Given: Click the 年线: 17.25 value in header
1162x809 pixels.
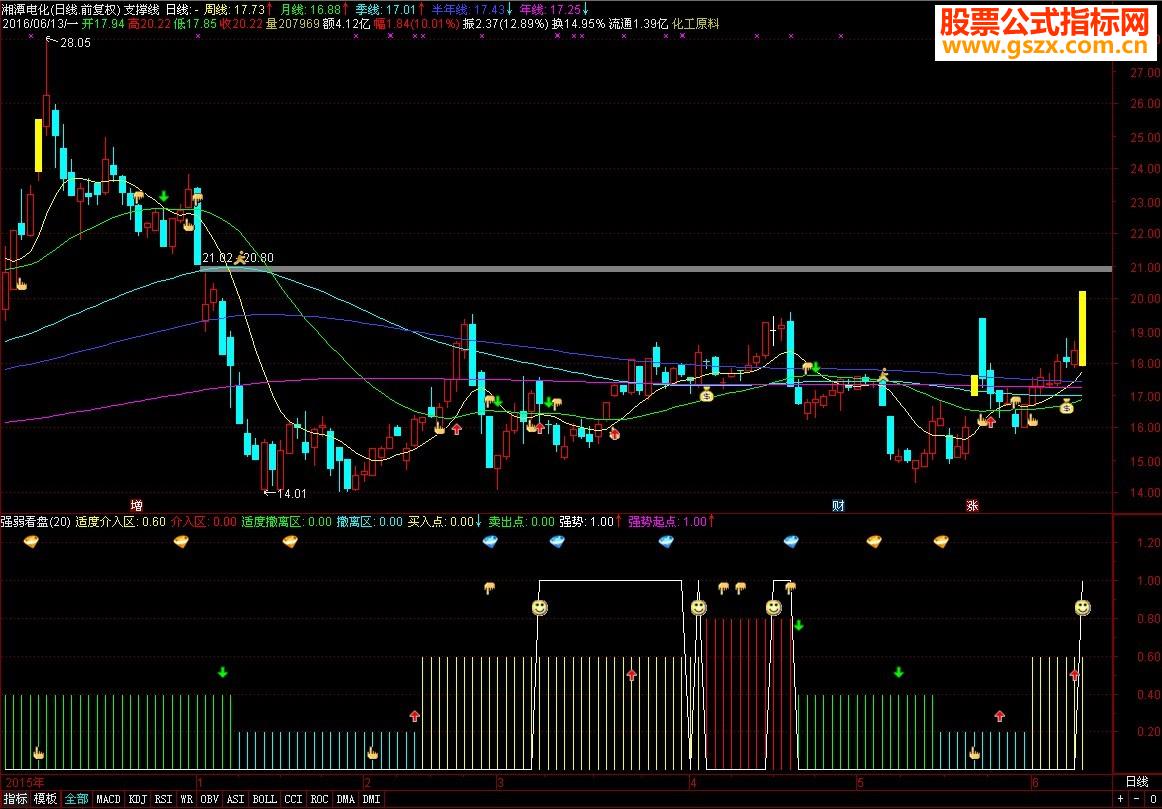Looking at the screenshot, I should [550, 9].
